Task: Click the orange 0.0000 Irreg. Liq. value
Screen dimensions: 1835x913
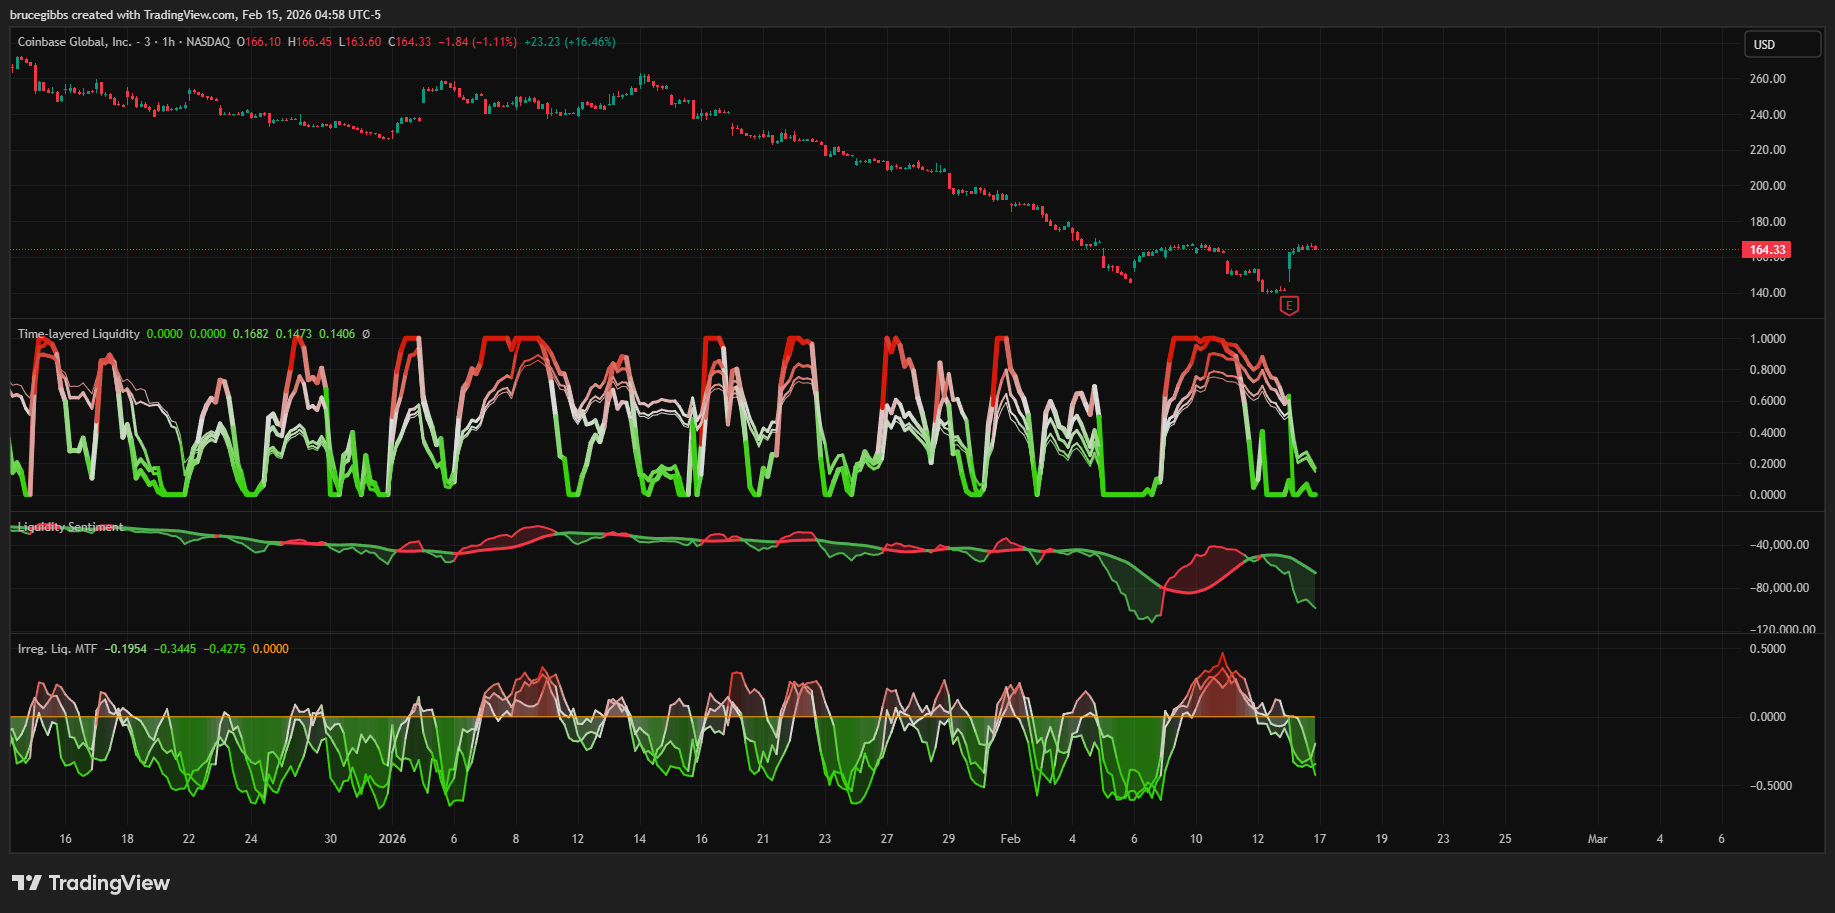Action: [x=270, y=649]
